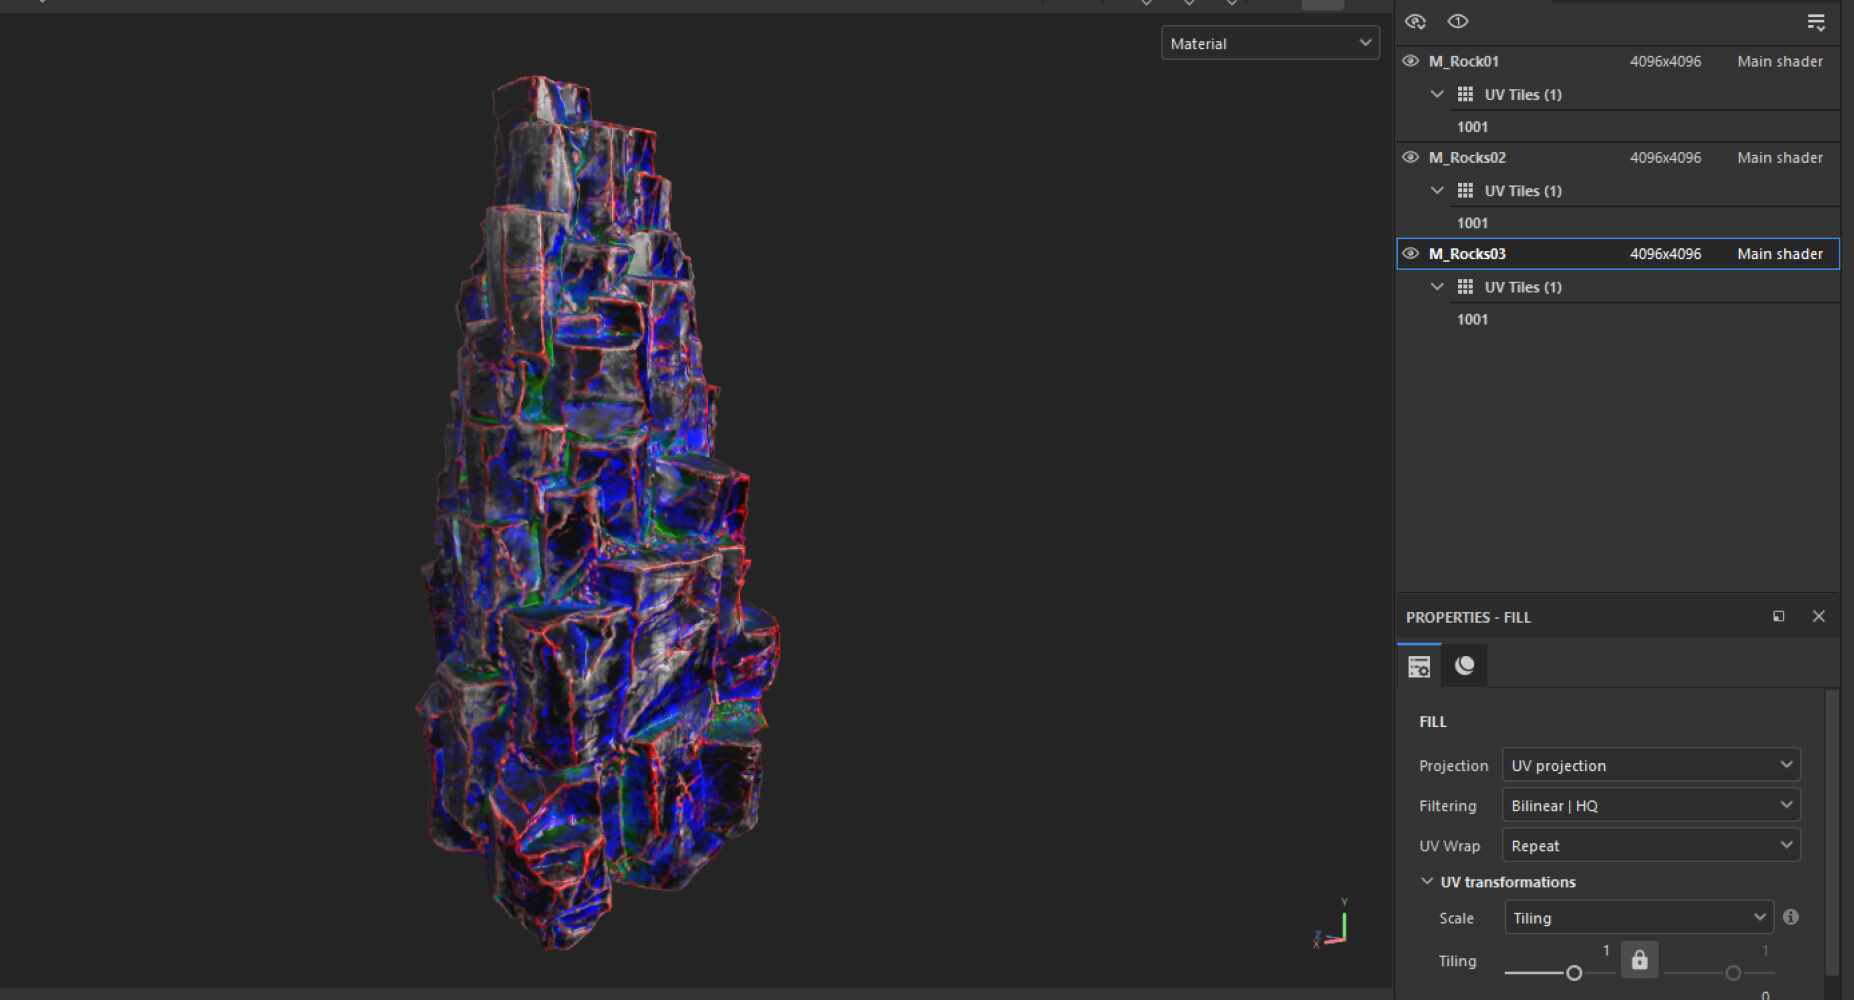The image size is (1854, 1000).
Task: Open the viewport Material display mode dropdown
Action: 1269,42
